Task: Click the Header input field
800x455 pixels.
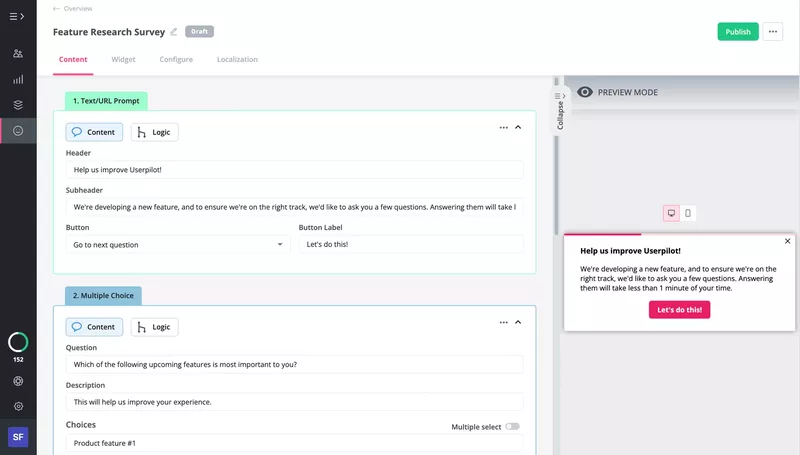Action: tap(294, 170)
